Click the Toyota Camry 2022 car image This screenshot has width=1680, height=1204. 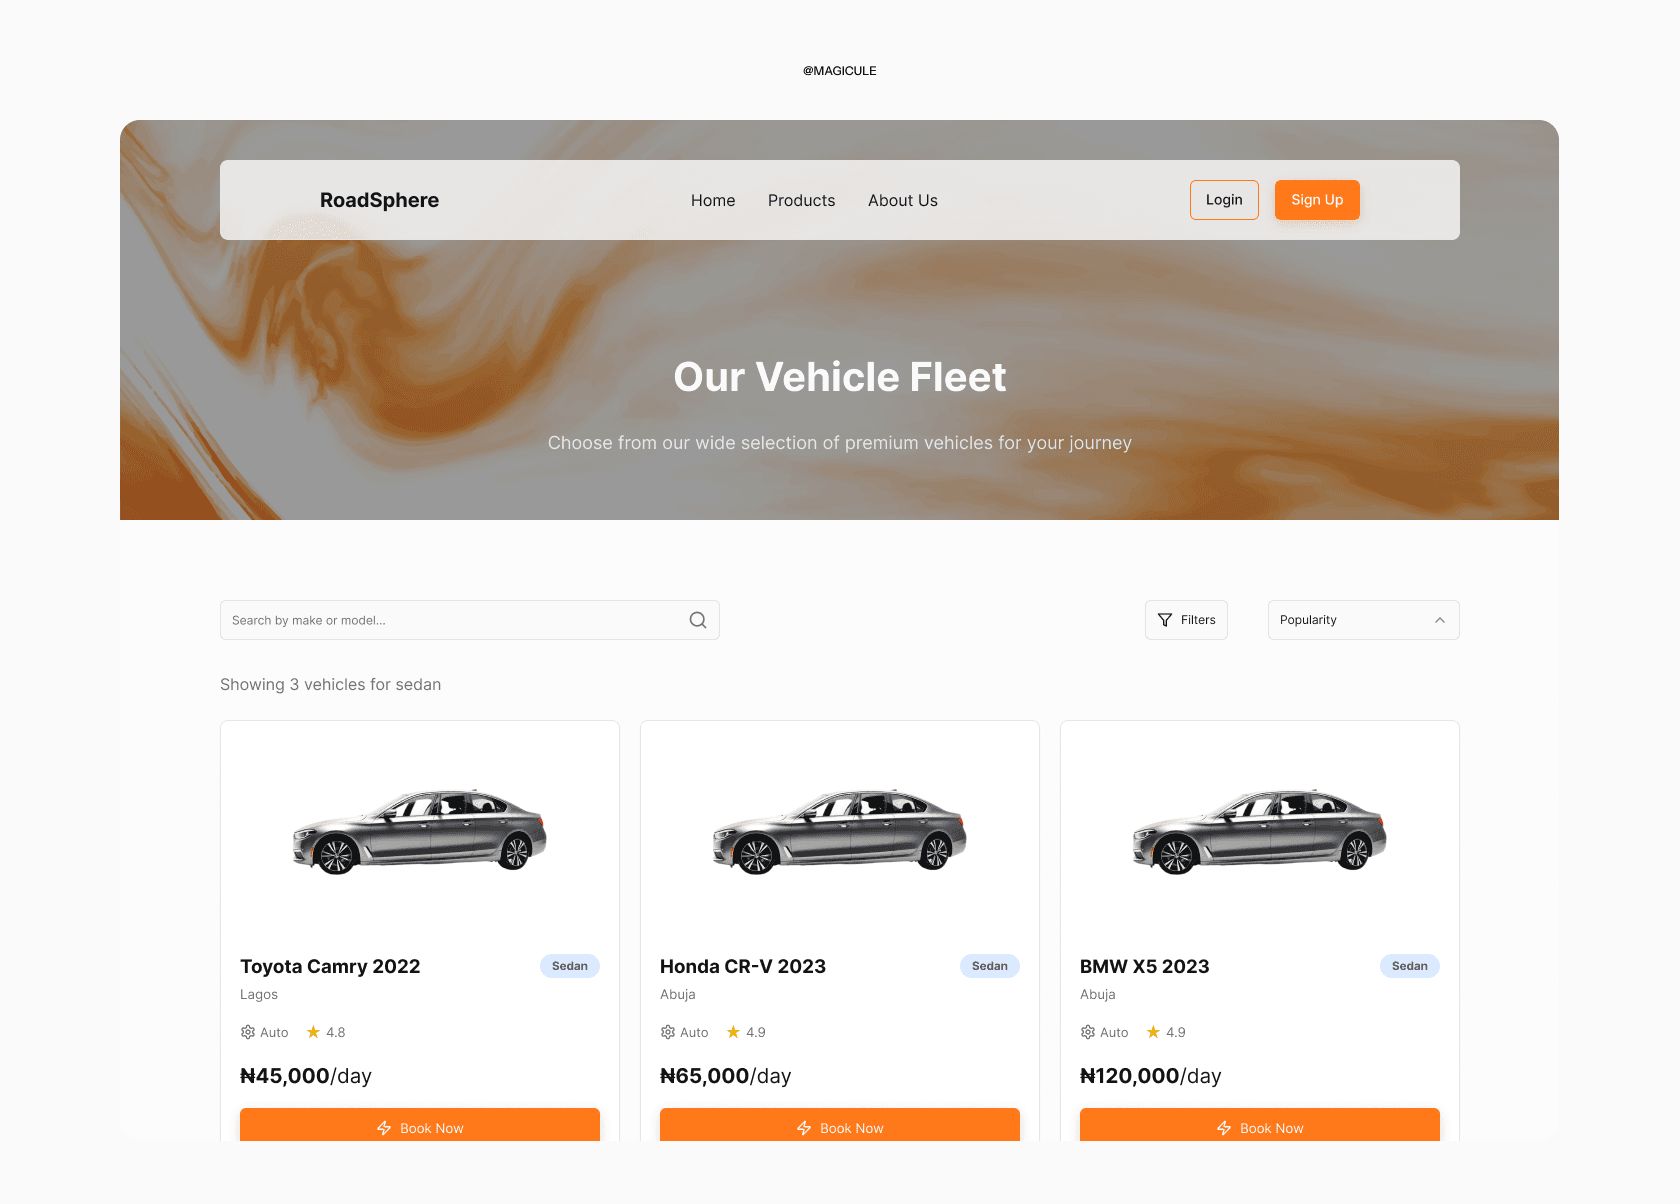coord(420,832)
